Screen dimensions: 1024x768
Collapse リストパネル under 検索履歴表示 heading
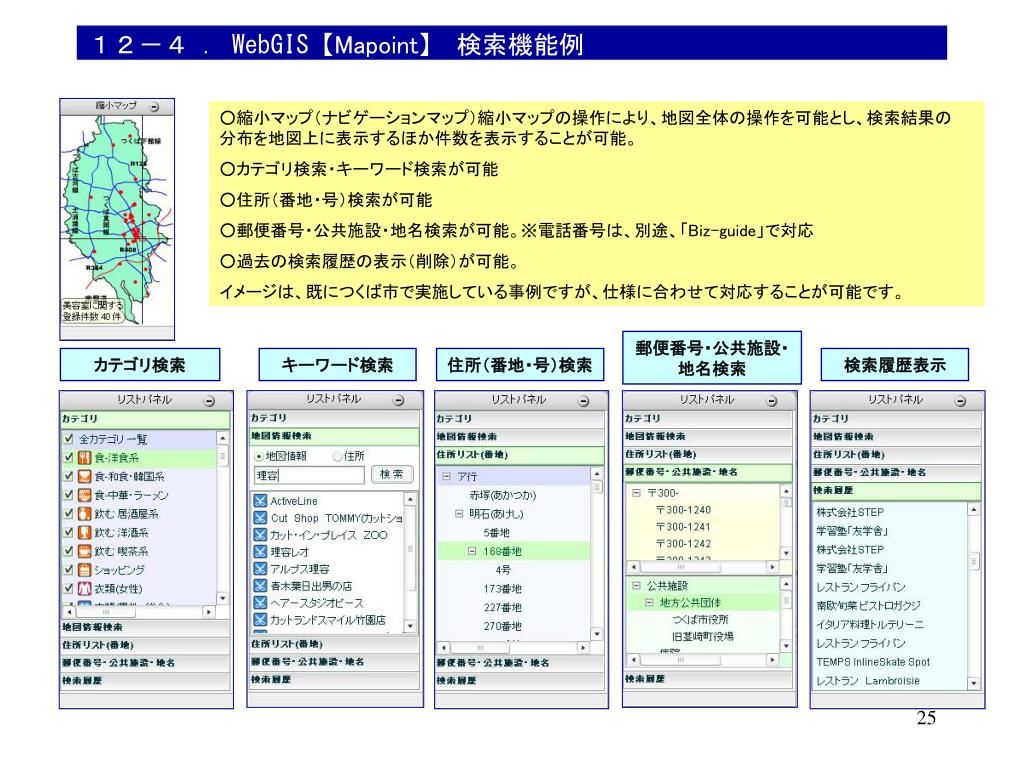coord(960,401)
